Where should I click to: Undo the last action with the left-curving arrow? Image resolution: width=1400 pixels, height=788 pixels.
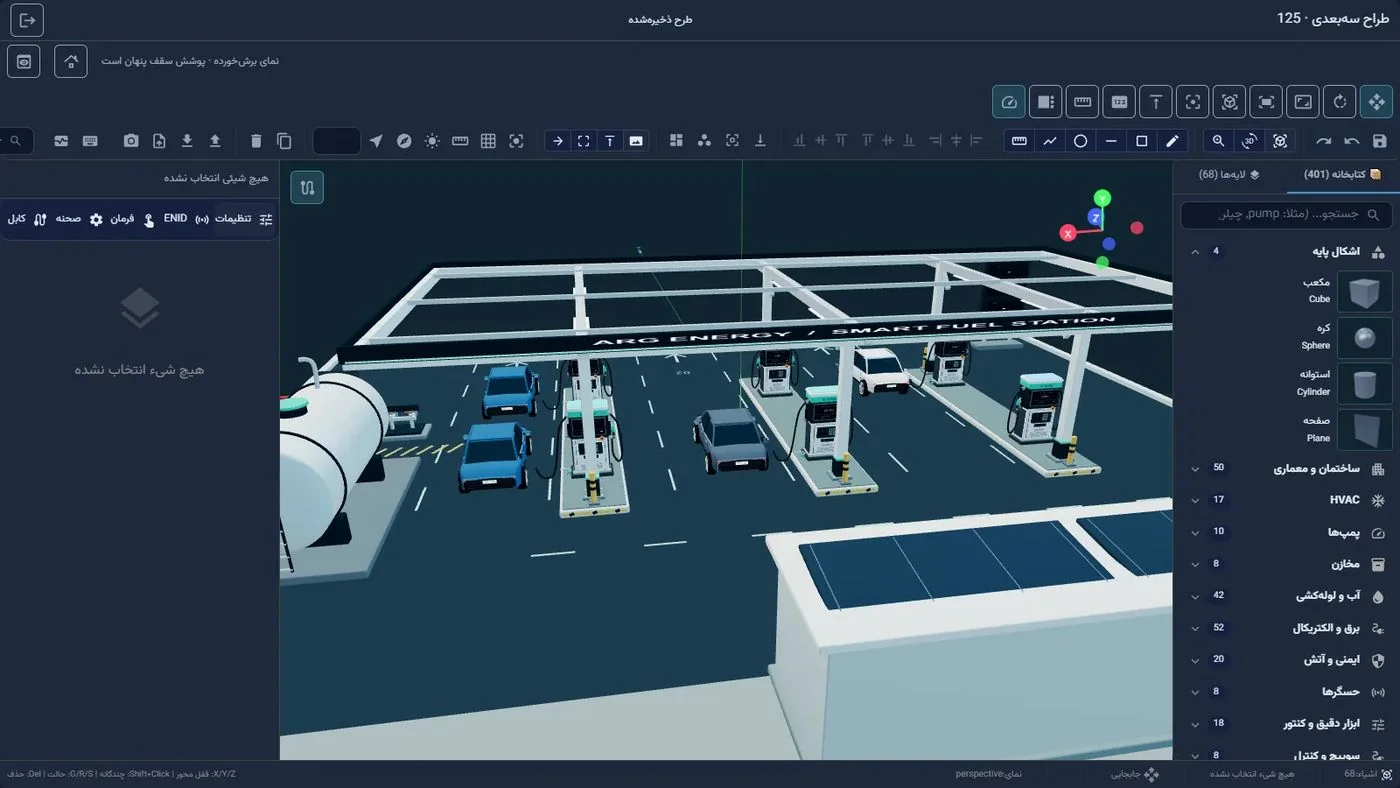tap(1352, 141)
